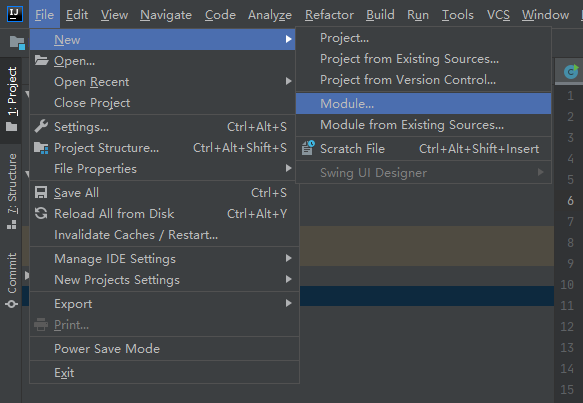Click the IntelliJ IDEA logo icon

point(15,14)
